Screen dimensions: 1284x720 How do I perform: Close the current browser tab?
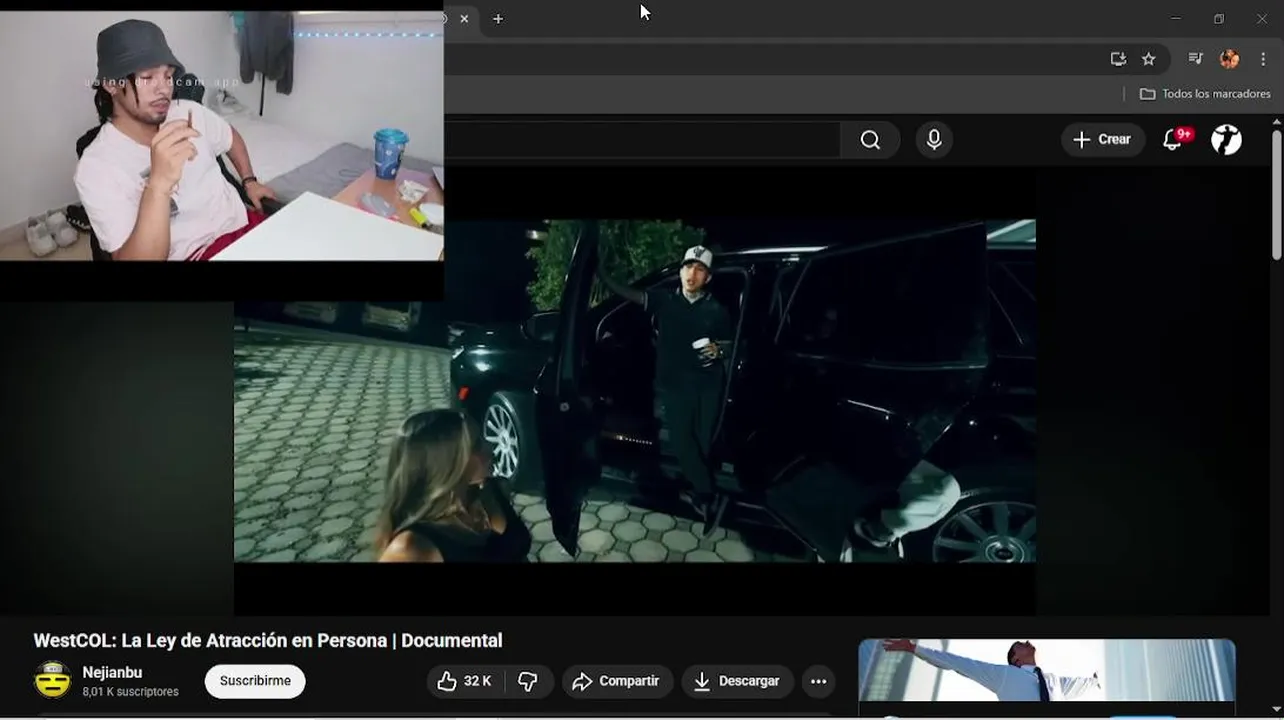(x=464, y=19)
